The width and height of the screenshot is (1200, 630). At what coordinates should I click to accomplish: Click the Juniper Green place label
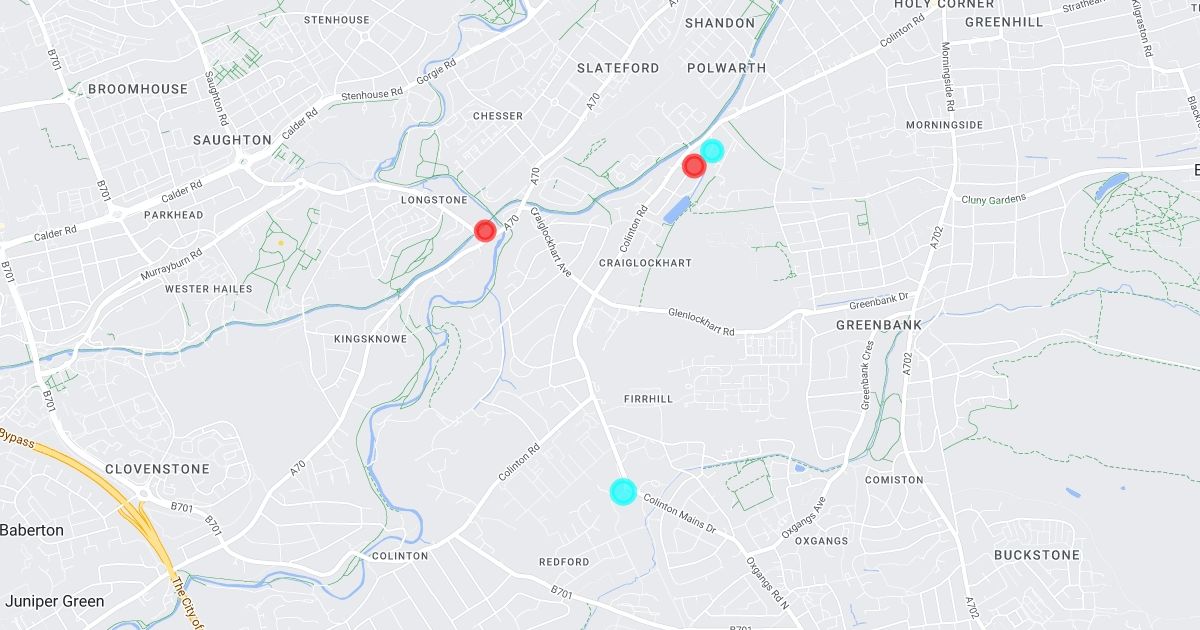coord(54,602)
